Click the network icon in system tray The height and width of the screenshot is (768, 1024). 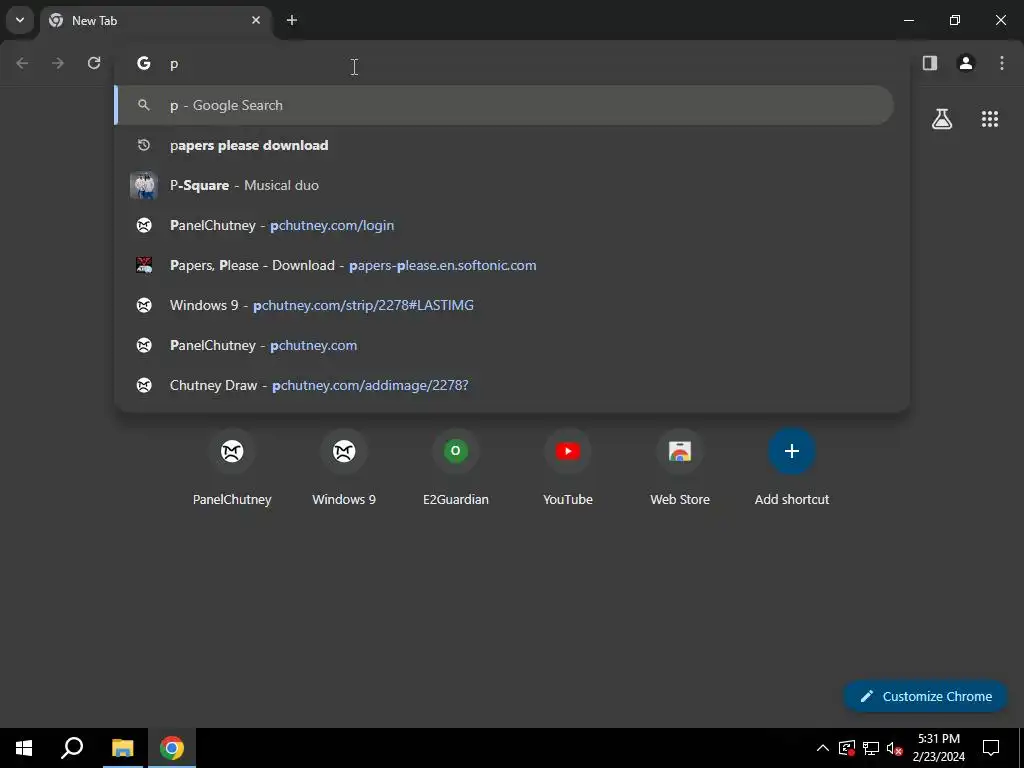pos(871,748)
